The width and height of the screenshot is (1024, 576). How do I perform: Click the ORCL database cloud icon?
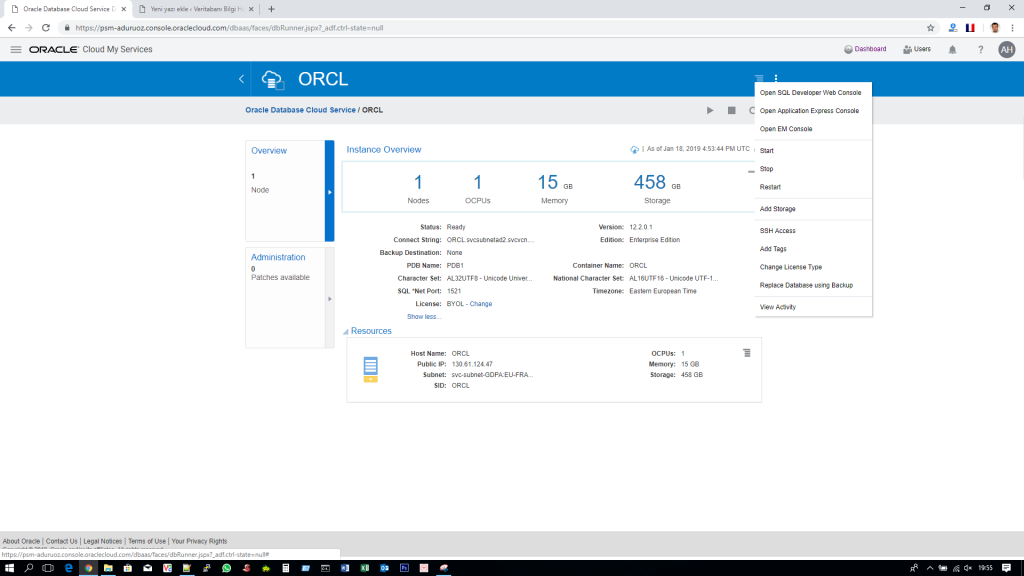tap(272, 80)
